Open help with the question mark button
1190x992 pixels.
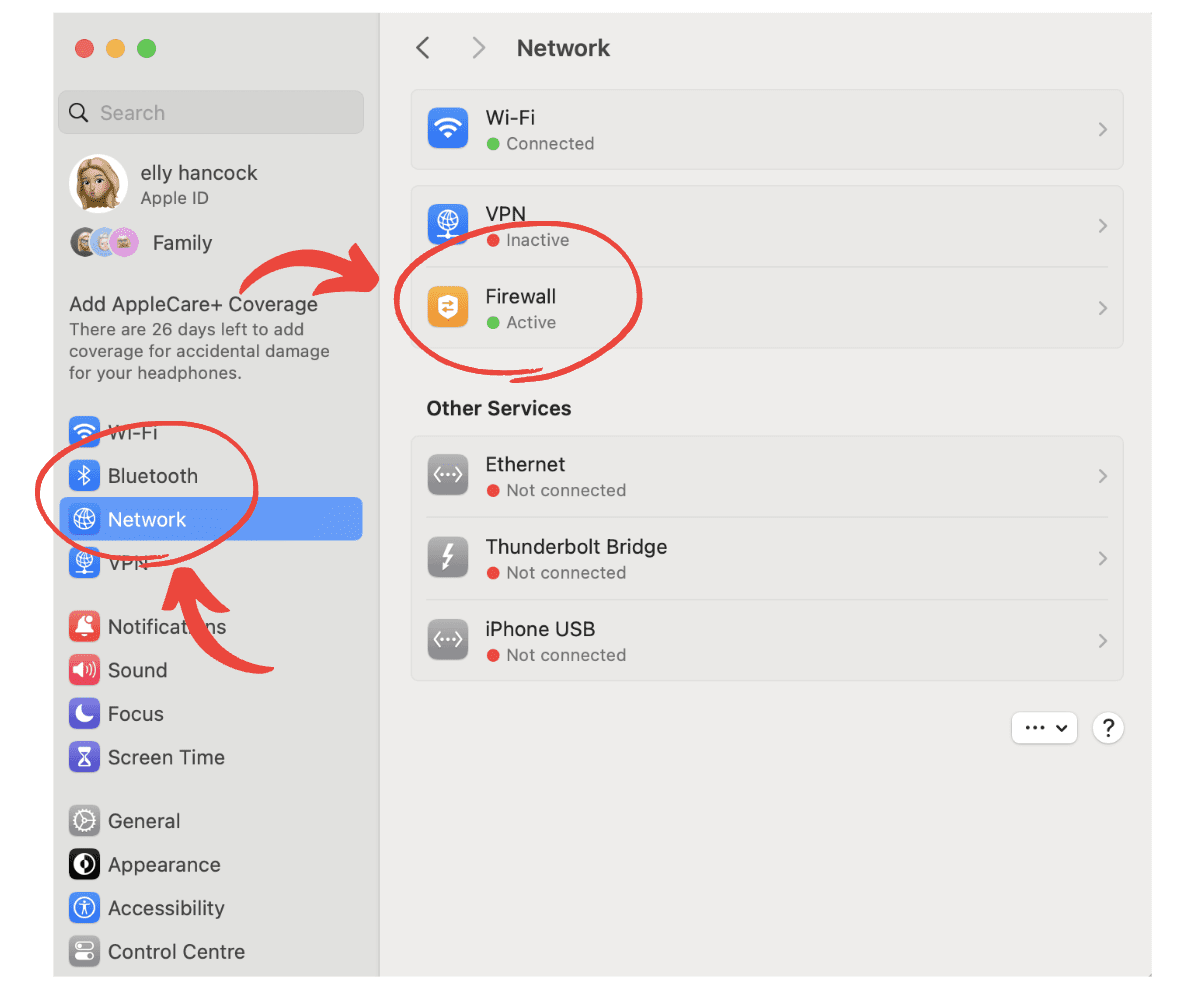[1108, 728]
